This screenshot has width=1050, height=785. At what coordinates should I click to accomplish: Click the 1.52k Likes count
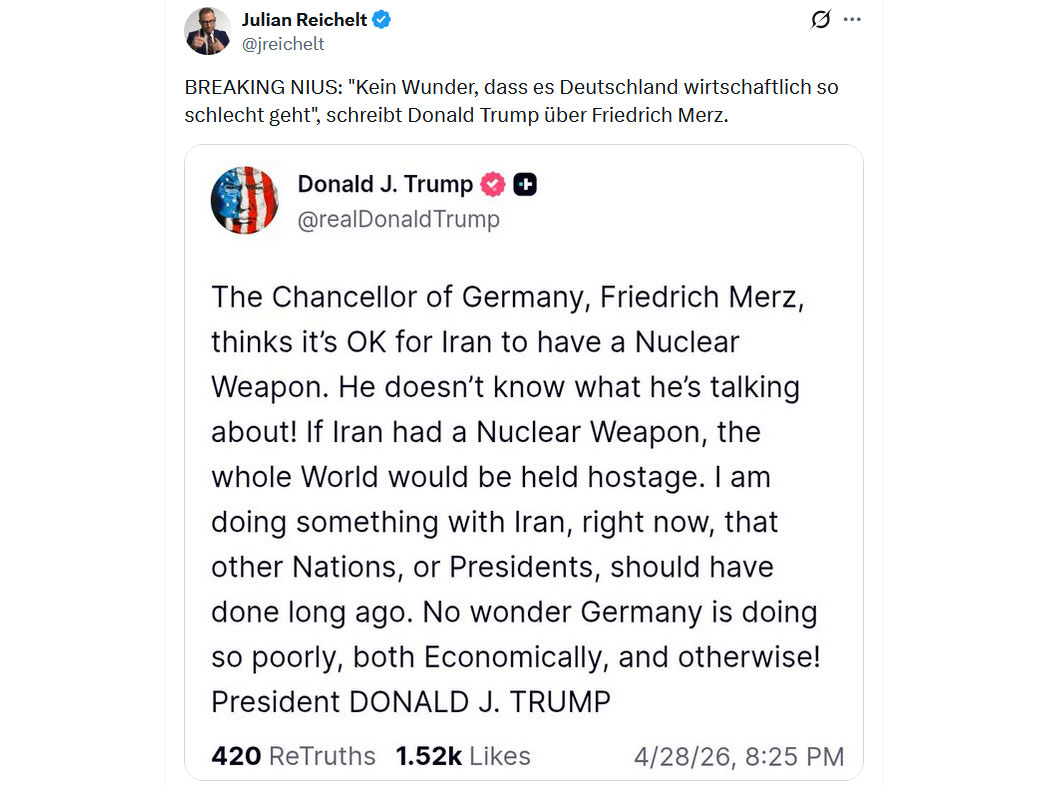pyautogui.click(x=463, y=756)
